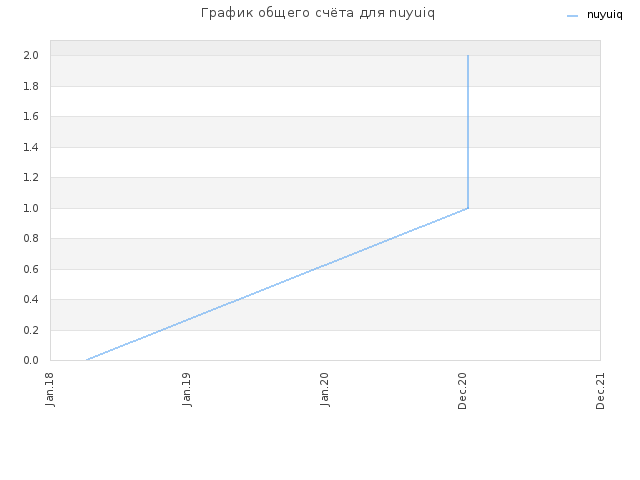
Task: Click the line's starting point at 0.0
Action: 87,360
